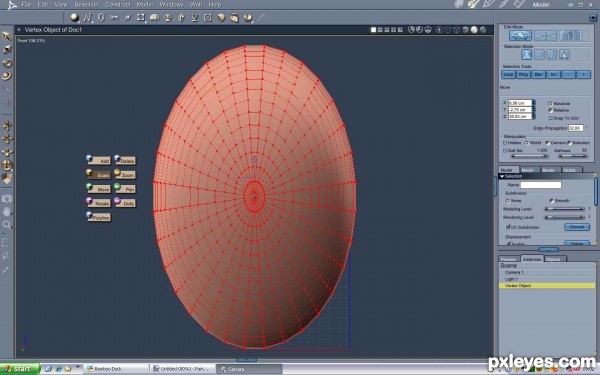Viewport: 600px width, 375px height.
Task: Select the magnifier zoom tool in left toolbar
Action: [7, 225]
